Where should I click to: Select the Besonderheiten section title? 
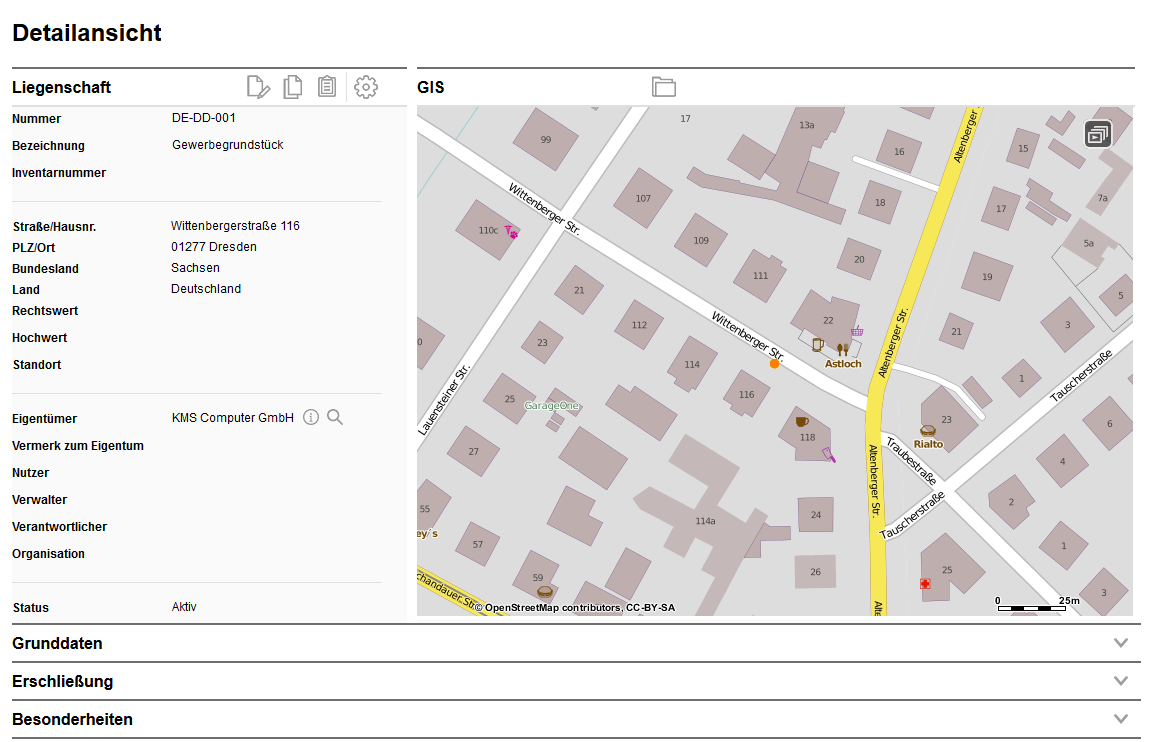72,719
